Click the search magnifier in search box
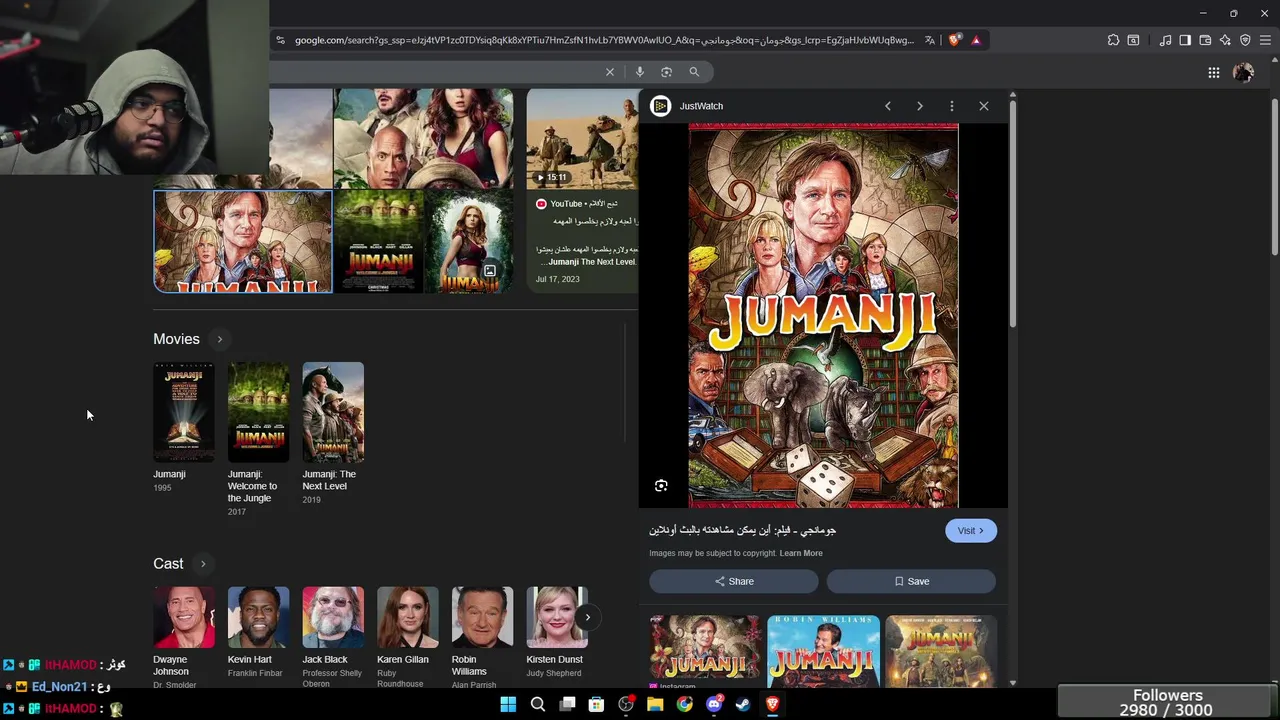The height and width of the screenshot is (720, 1280). pos(694,72)
